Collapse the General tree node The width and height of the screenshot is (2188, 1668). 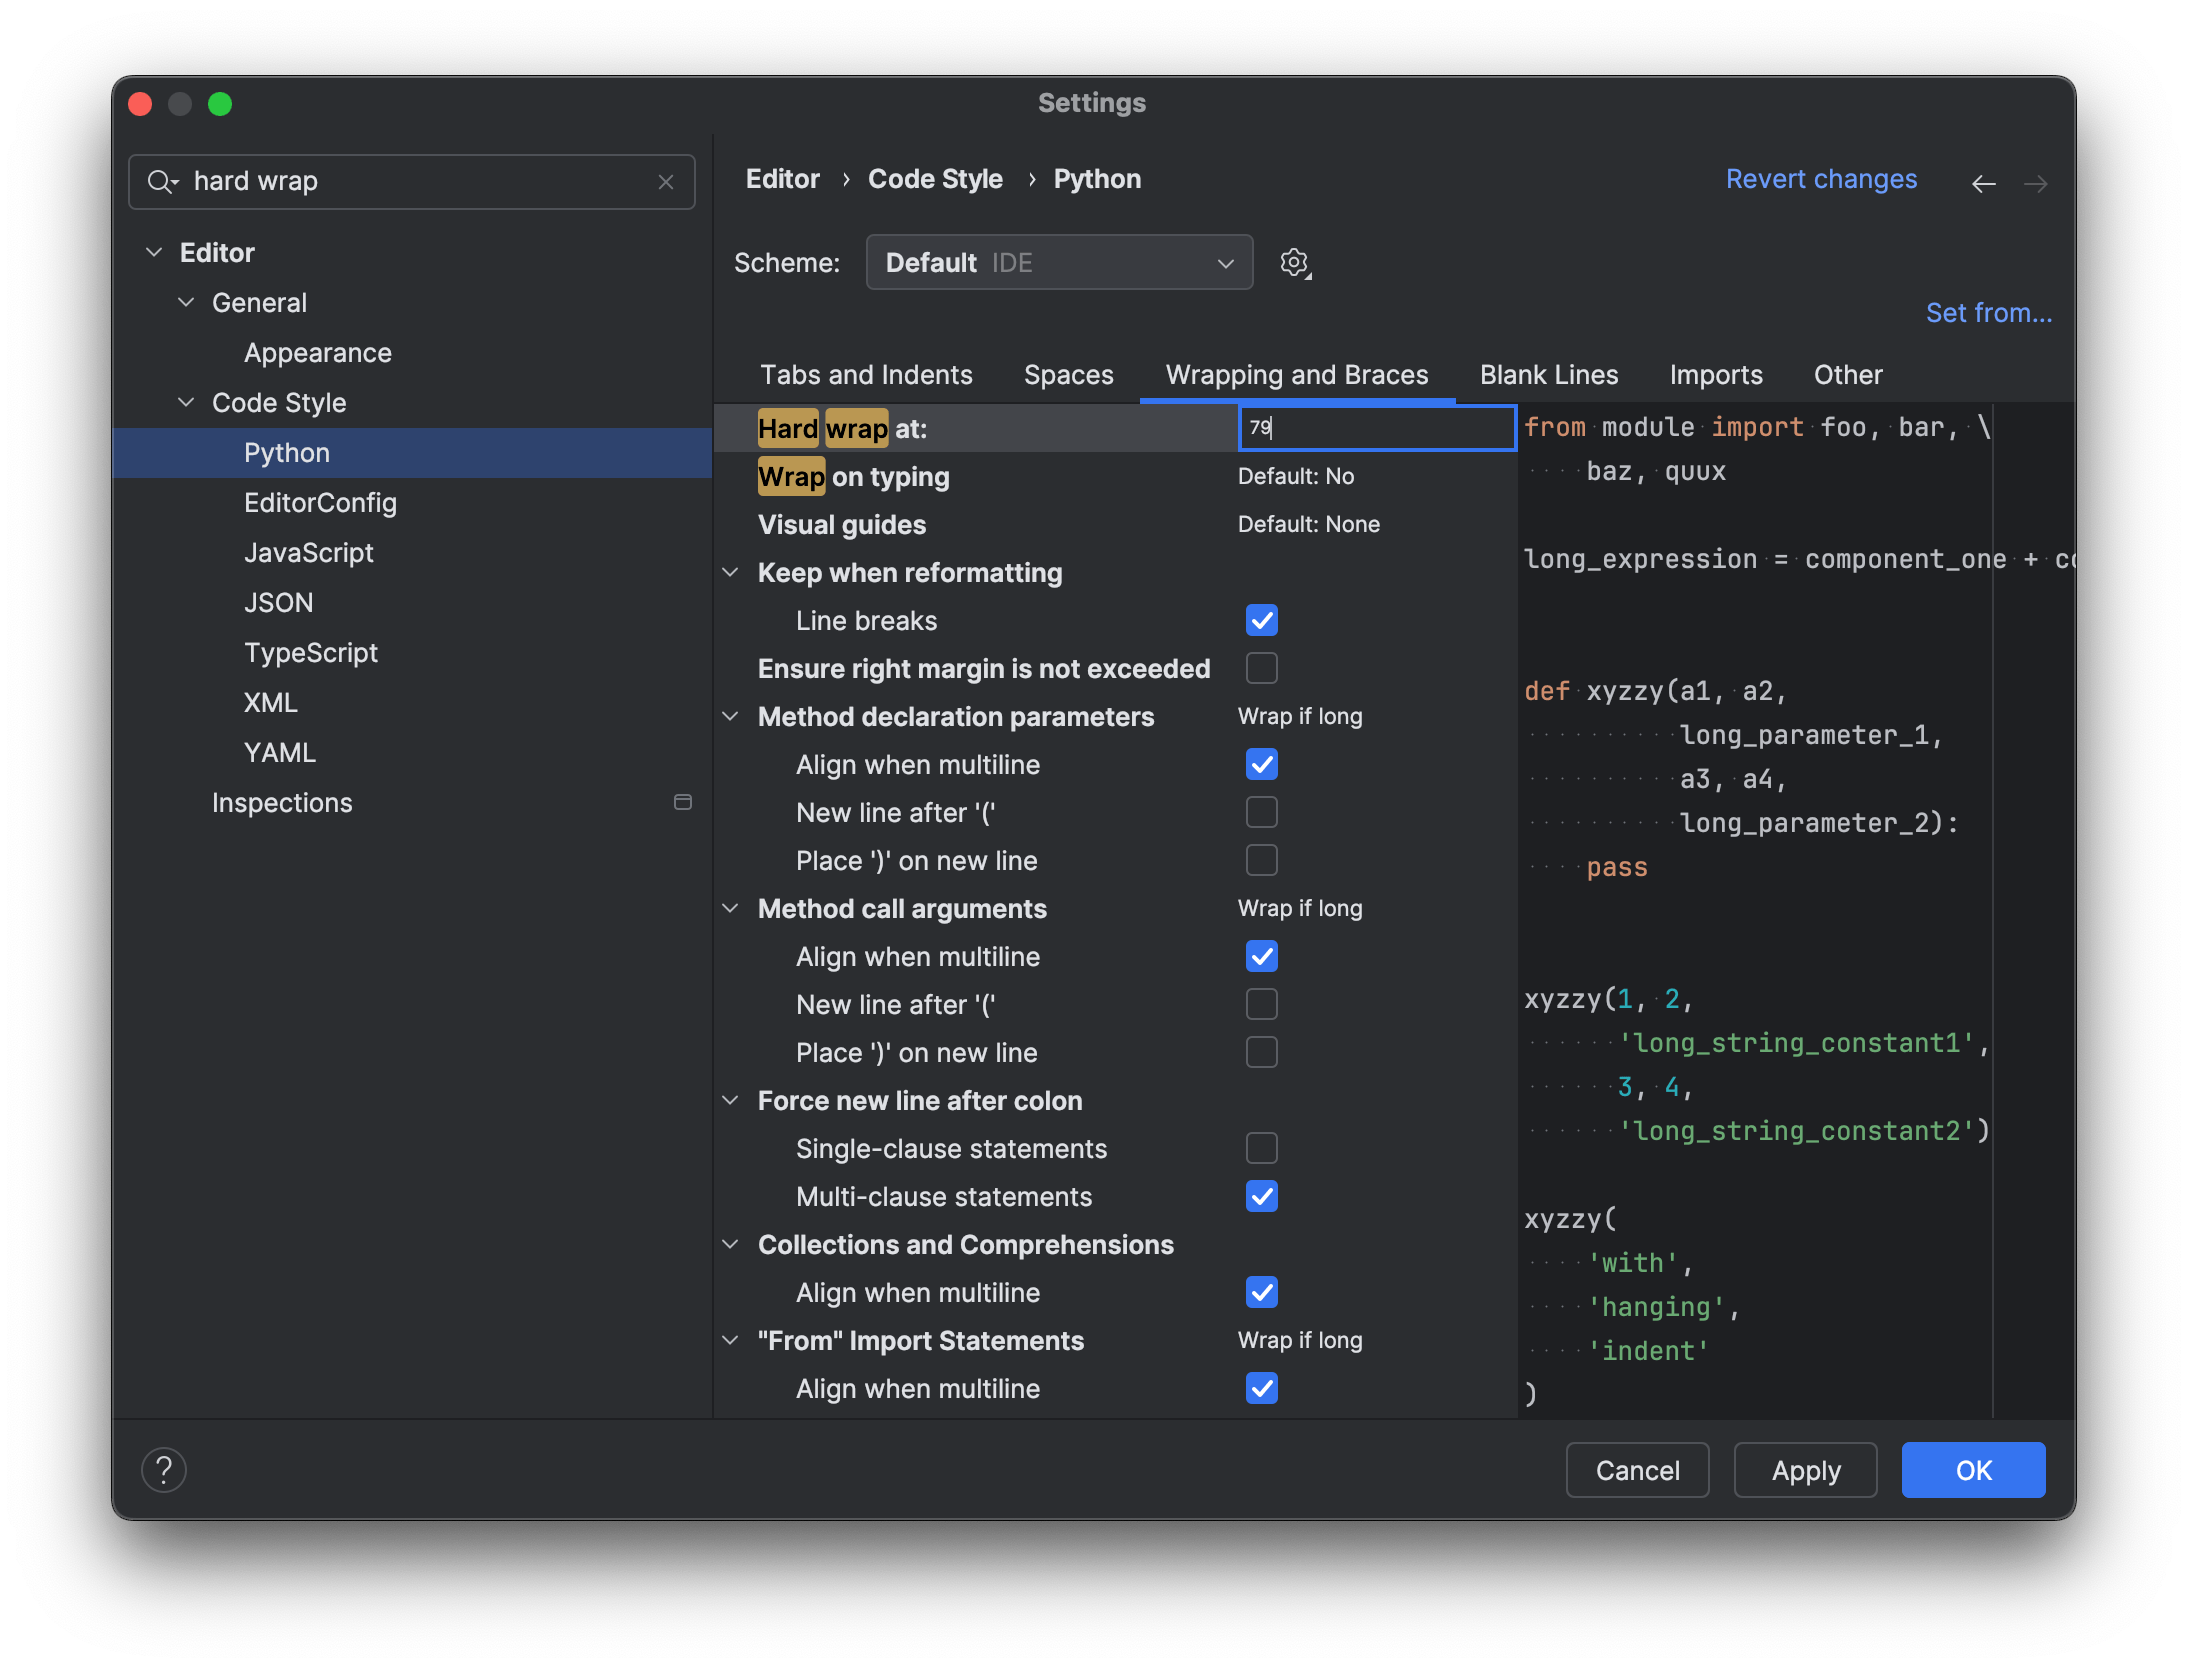point(186,302)
